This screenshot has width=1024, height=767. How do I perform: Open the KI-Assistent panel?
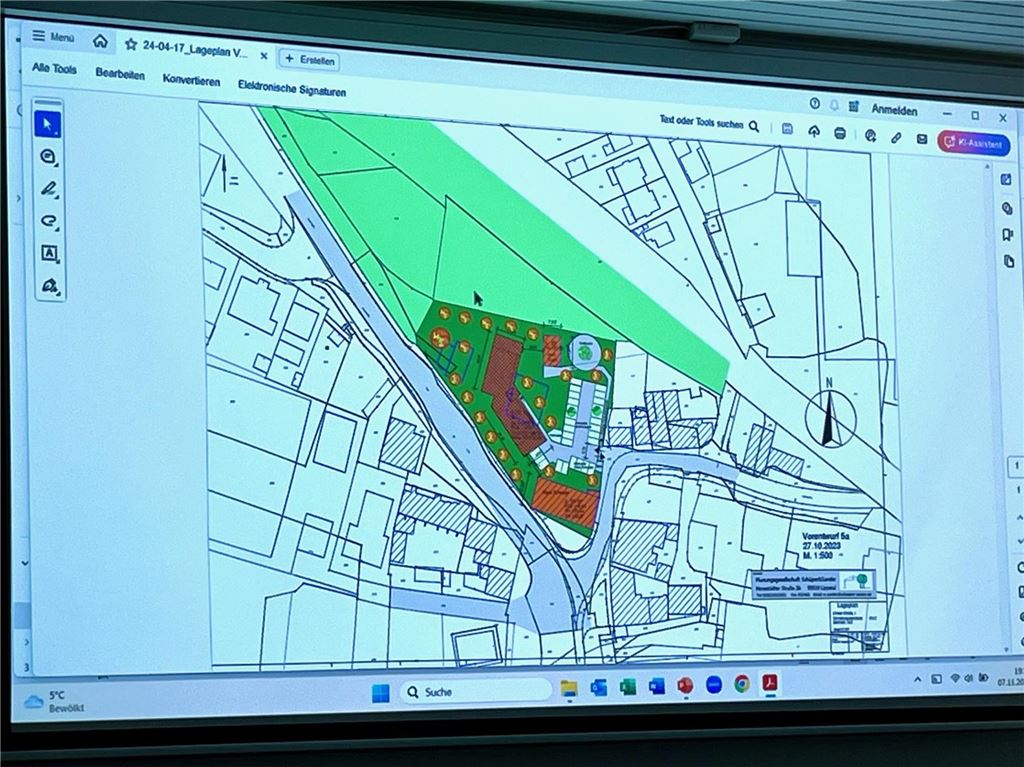pos(974,143)
